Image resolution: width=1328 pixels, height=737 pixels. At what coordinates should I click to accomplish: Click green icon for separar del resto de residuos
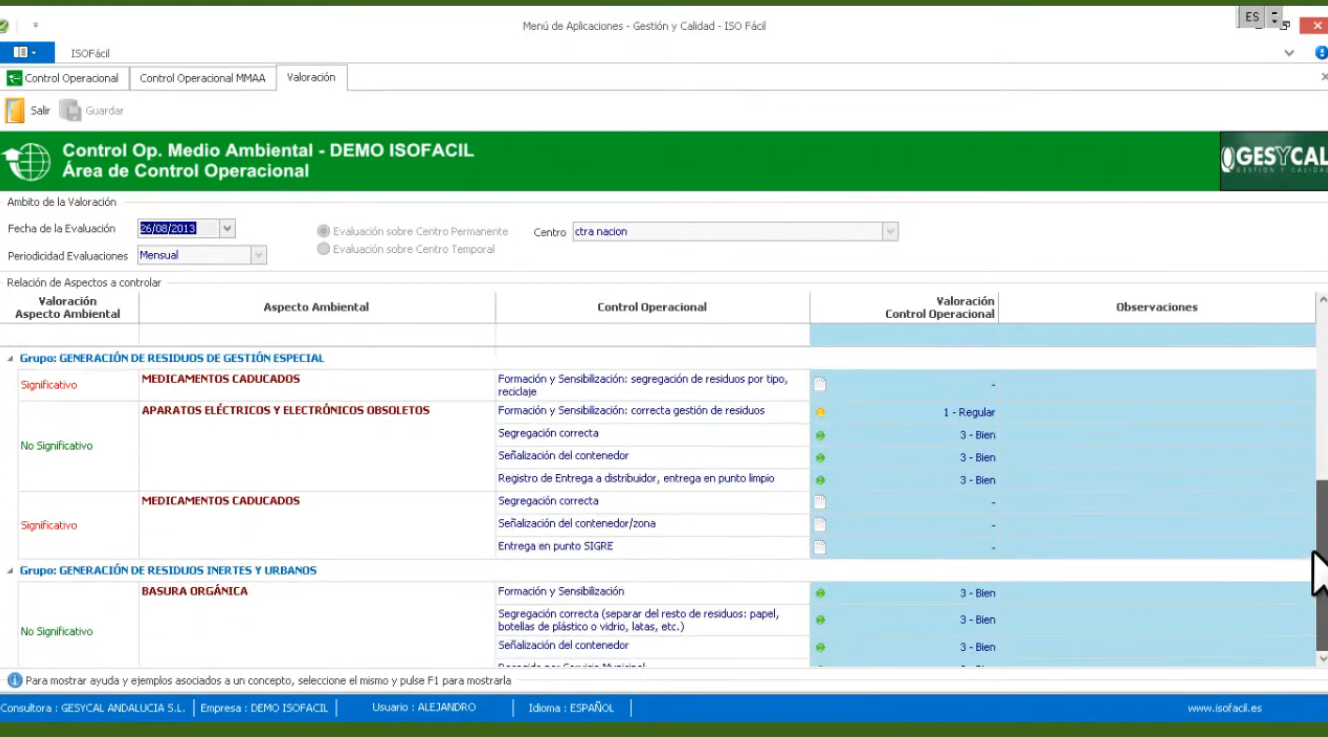click(x=820, y=620)
